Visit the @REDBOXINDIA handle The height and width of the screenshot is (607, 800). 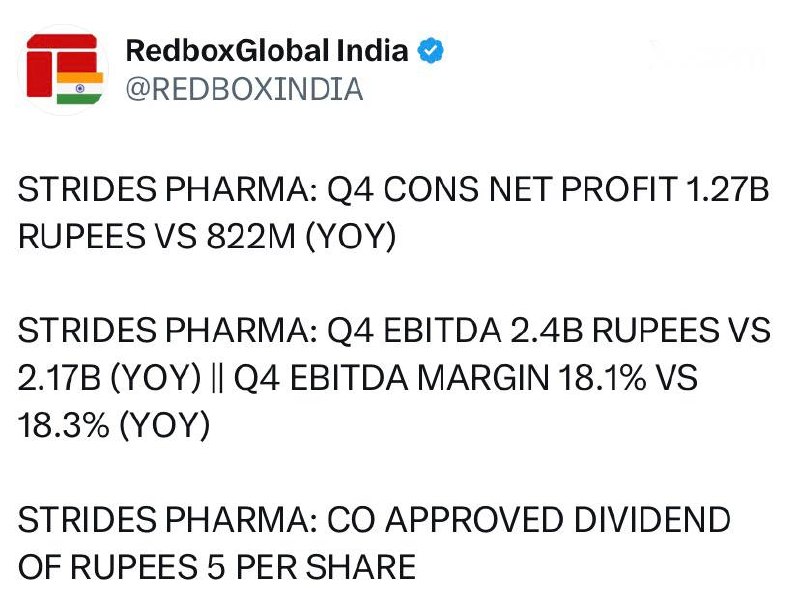click(x=244, y=89)
